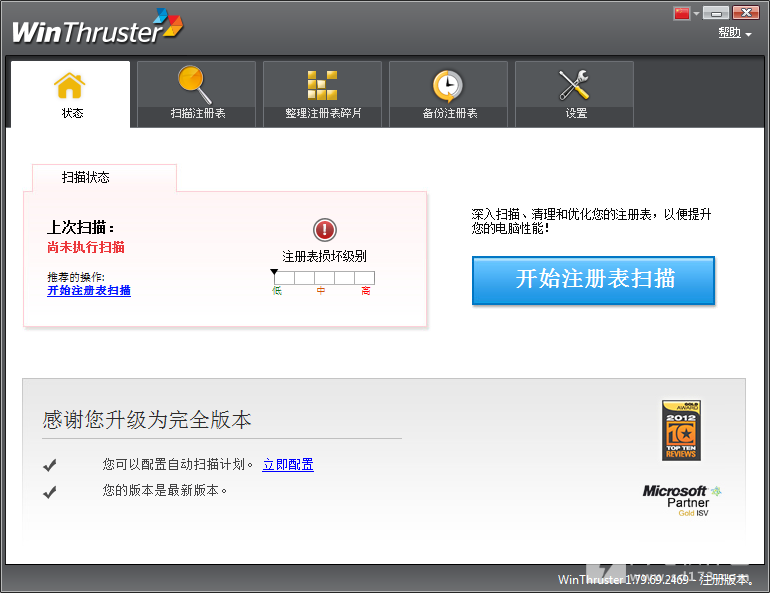The image size is (770, 593).
Task: Minimize the WinThruster window
Action: (x=715, y=13)
